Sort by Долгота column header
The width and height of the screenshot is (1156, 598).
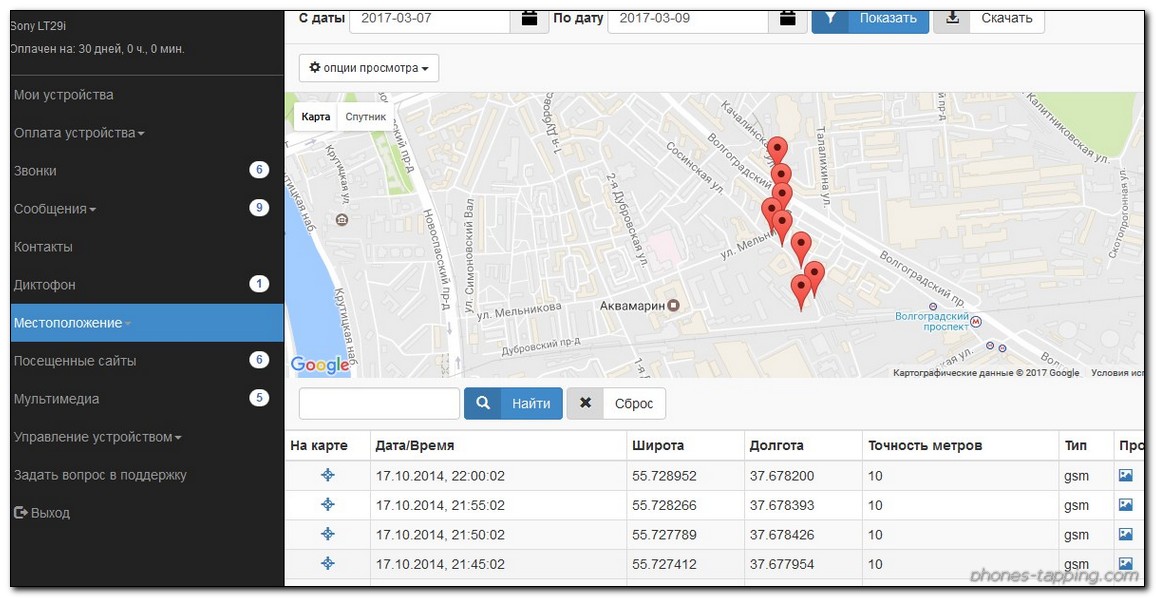[776, 445]
